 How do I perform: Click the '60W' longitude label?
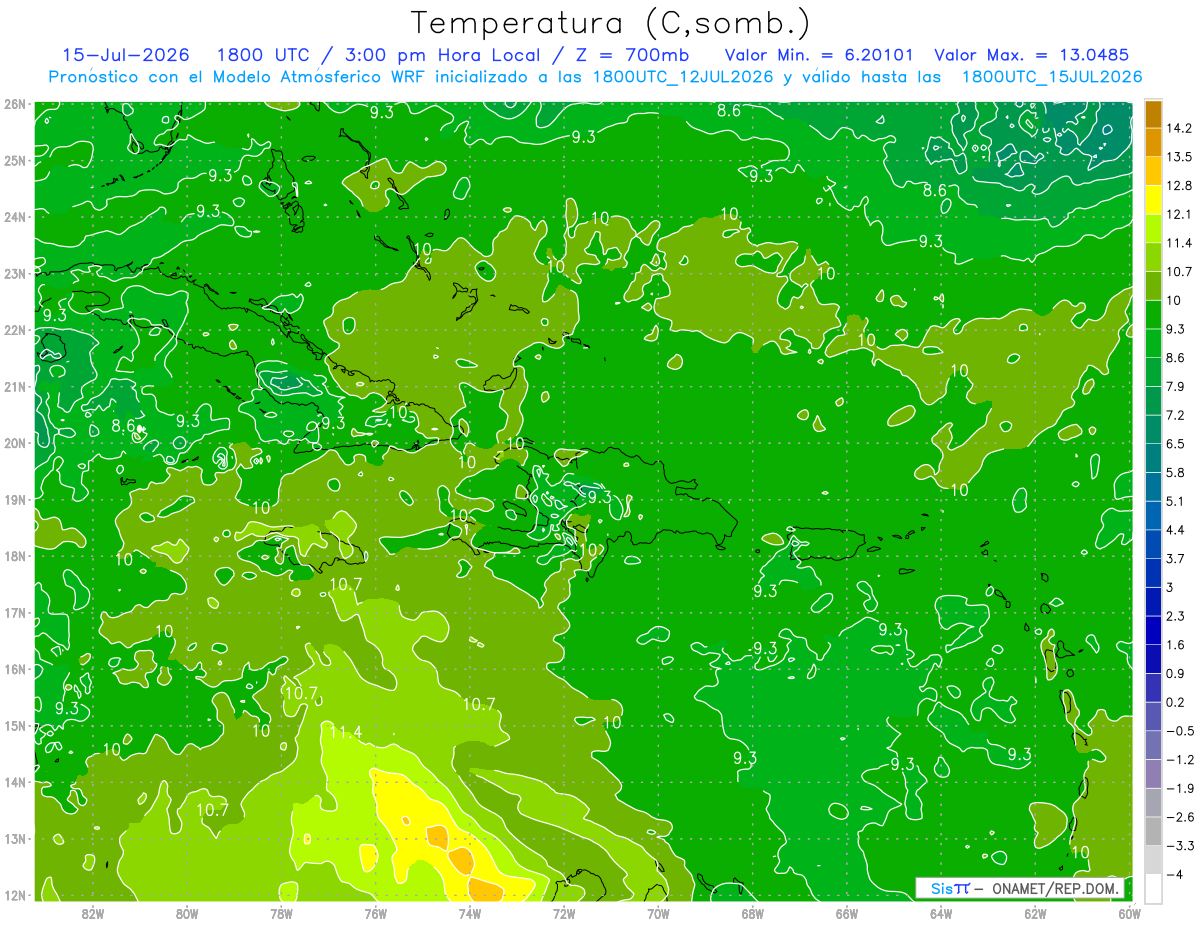pos(1128,913)
